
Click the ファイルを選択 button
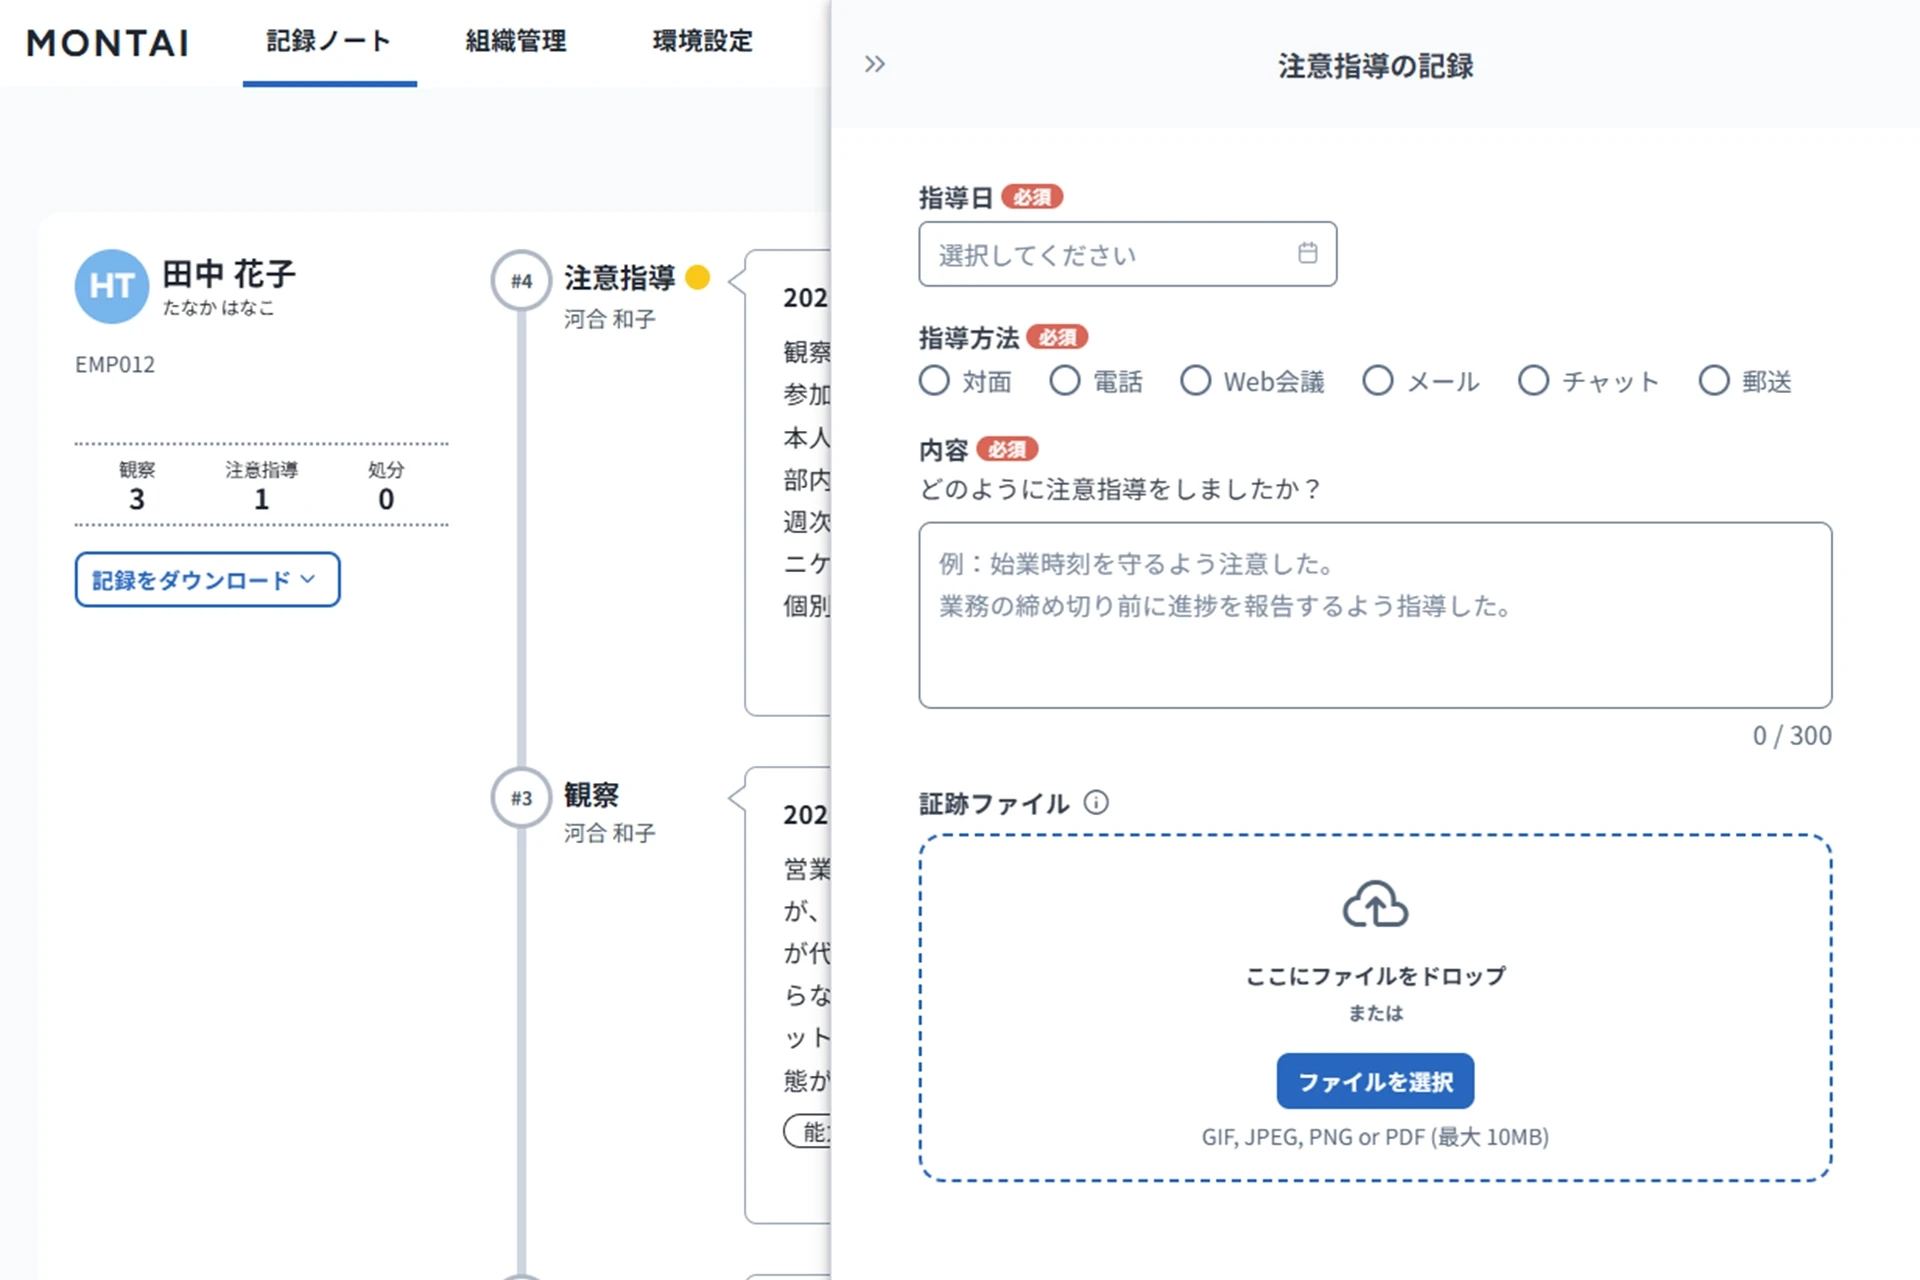[1375, 1081]
